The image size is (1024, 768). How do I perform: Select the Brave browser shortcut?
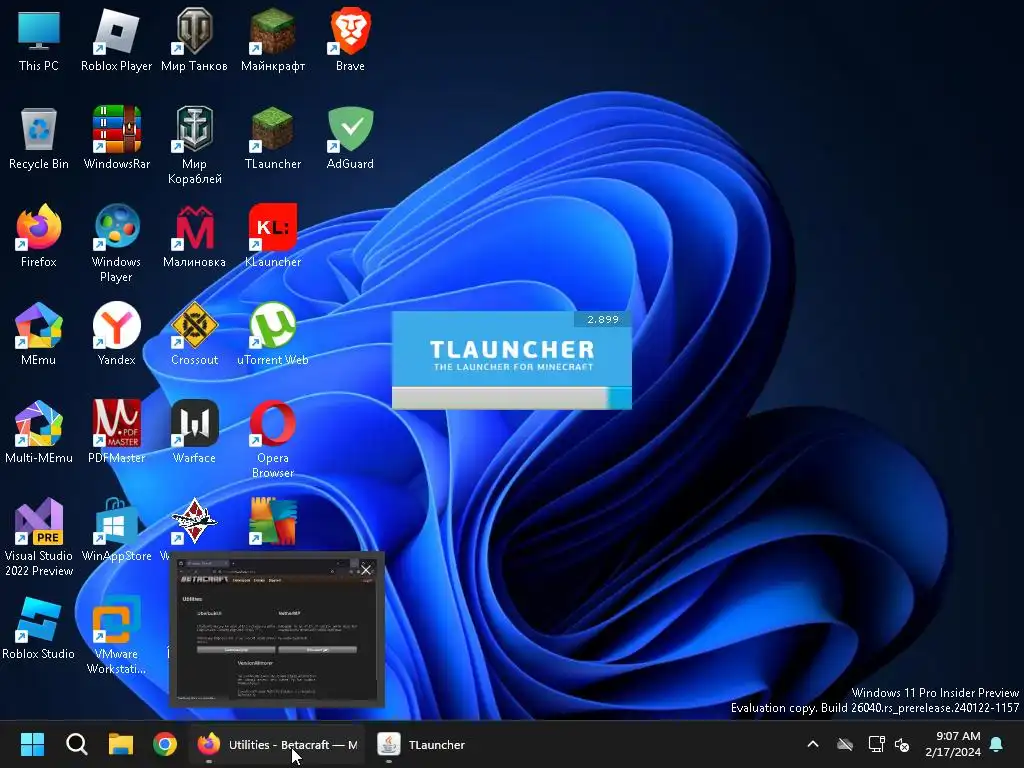[350, 40]
